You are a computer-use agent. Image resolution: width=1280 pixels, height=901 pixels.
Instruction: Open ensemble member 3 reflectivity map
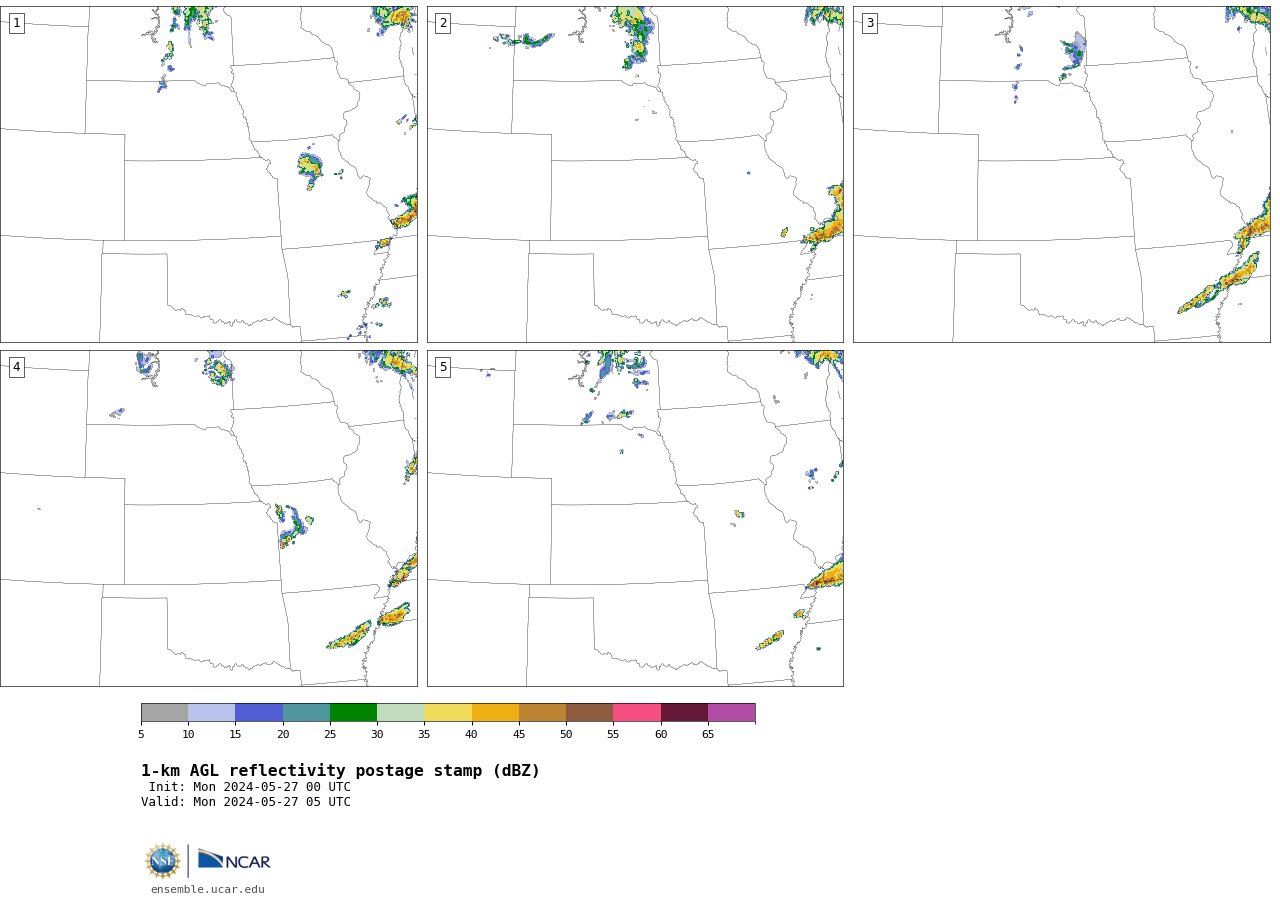tap(1062, 174)
